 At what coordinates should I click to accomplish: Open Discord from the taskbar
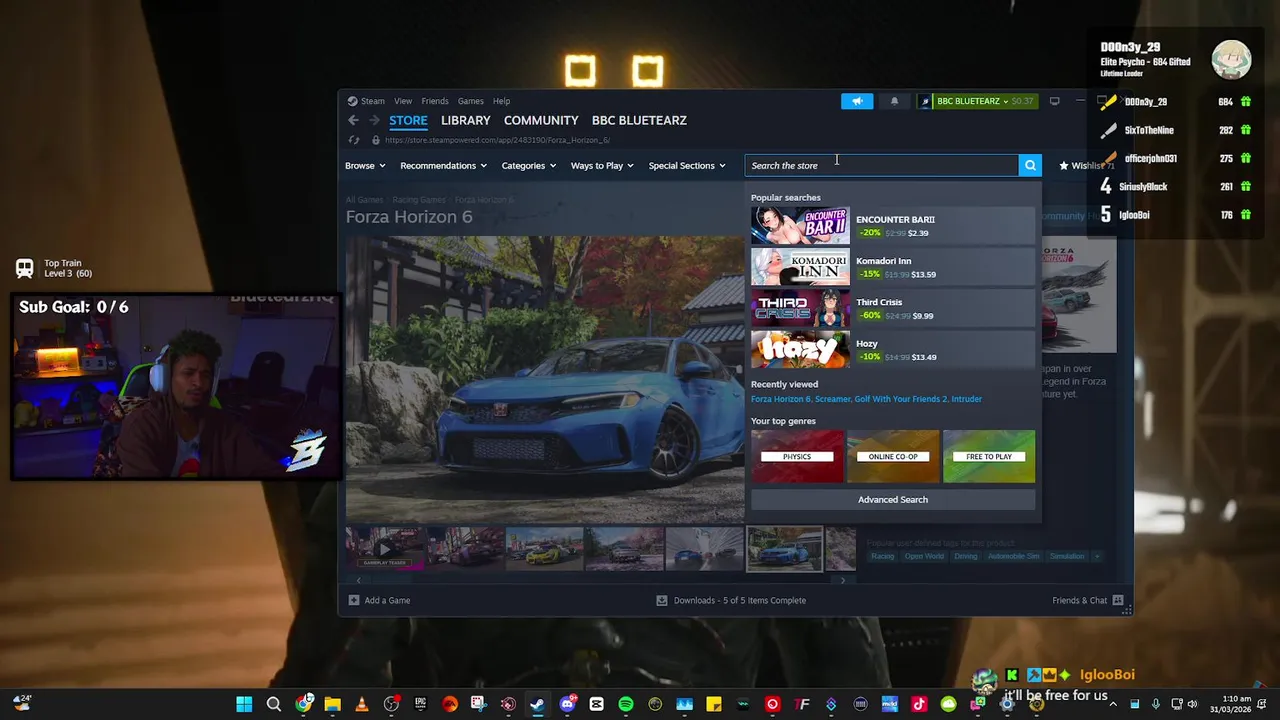pos(567,704)
